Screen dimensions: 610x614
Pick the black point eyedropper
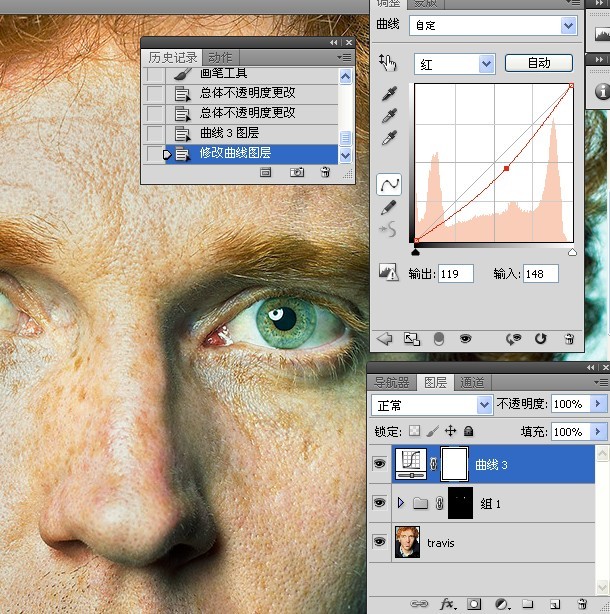tap(389, 94)
